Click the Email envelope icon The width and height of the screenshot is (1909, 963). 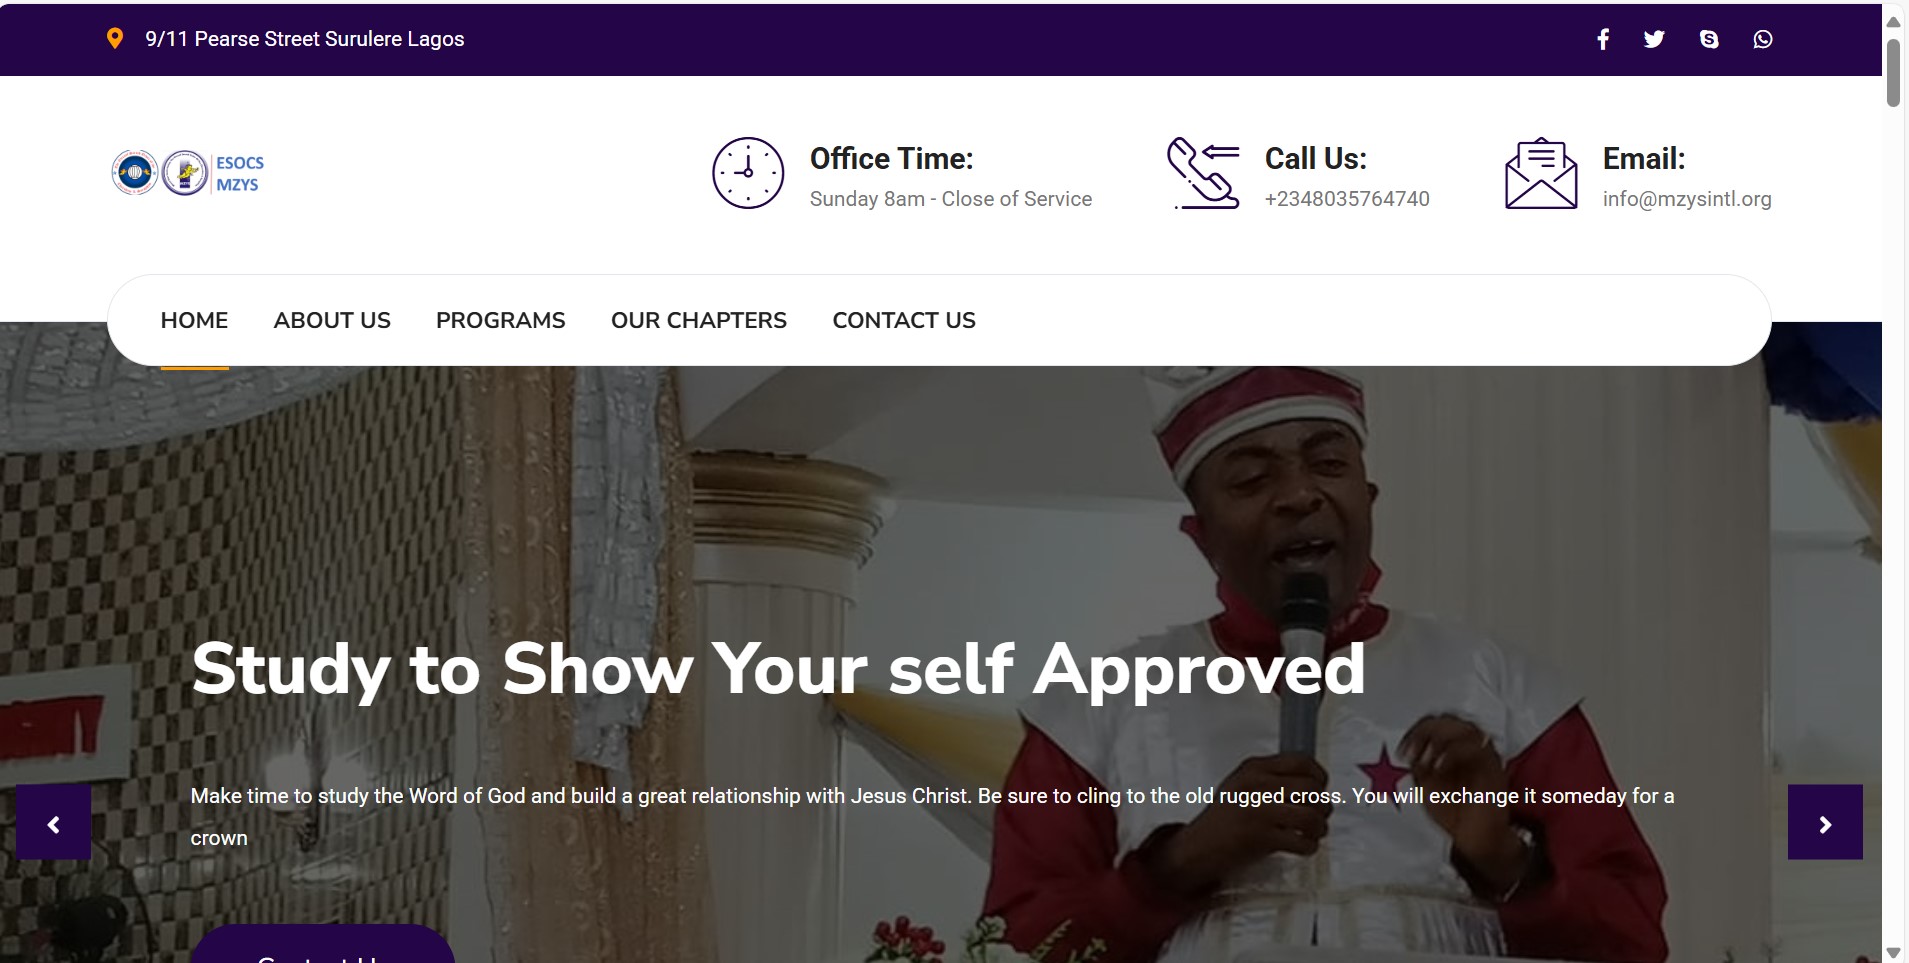tap(1541, 173)
